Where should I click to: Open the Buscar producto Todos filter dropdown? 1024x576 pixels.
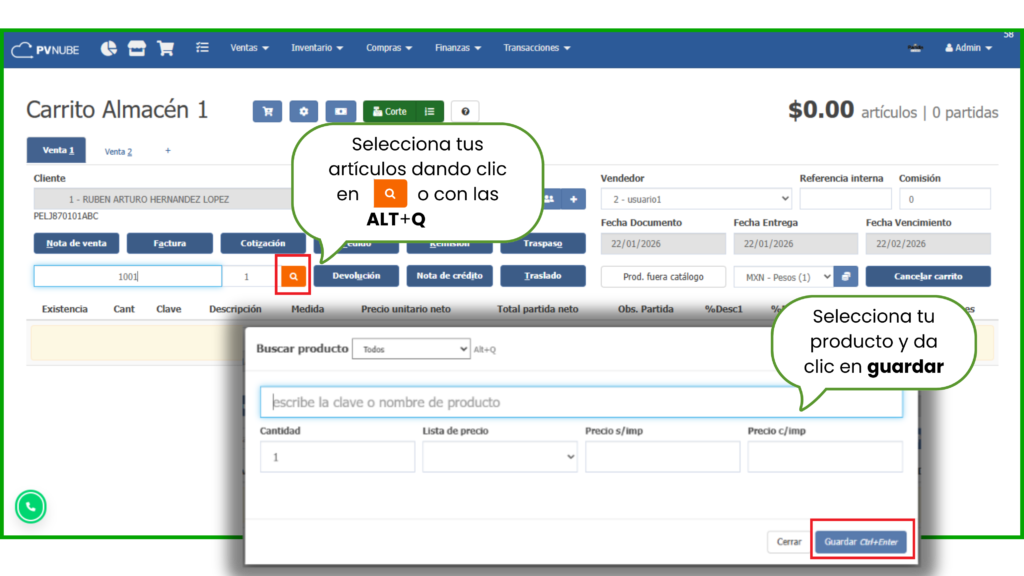click(411, 349)
